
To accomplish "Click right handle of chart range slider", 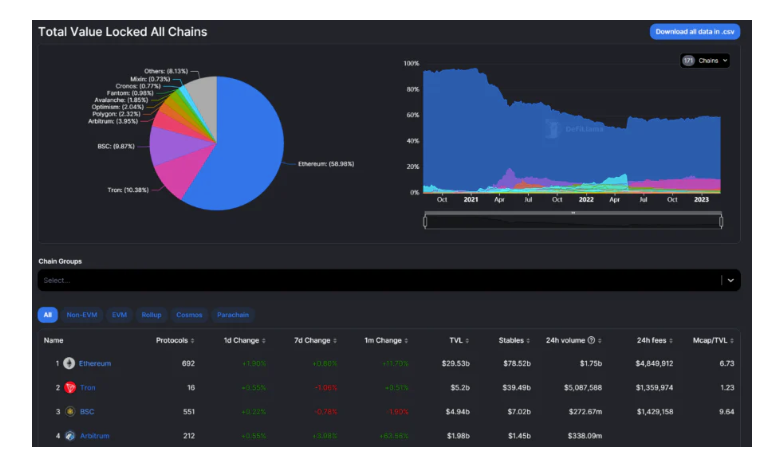I will pos(721,221).
